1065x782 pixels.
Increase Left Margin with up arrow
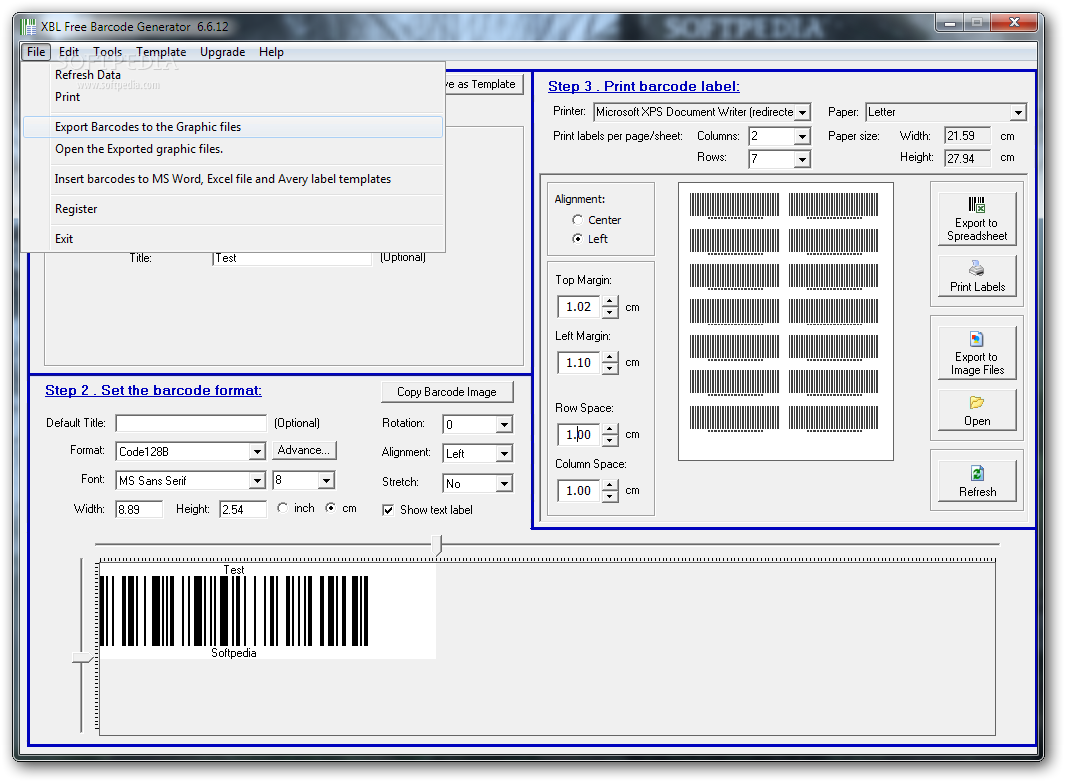[610, 357]
